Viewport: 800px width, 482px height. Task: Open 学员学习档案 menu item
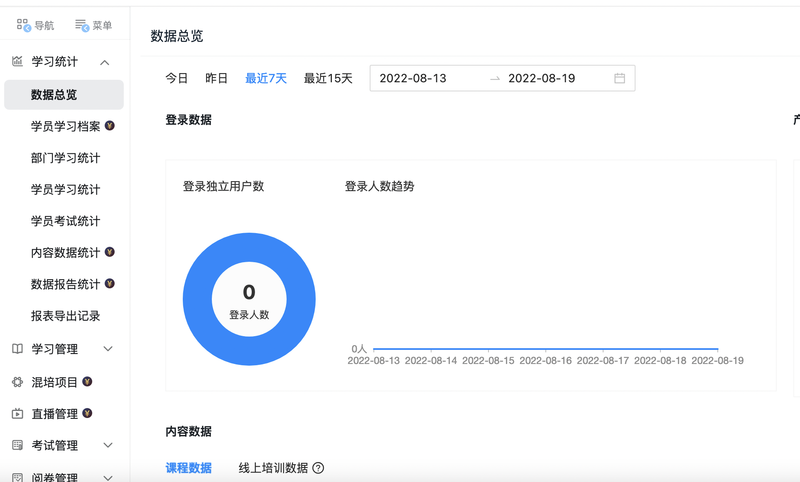pyautogui.click(x=65, y=126)
